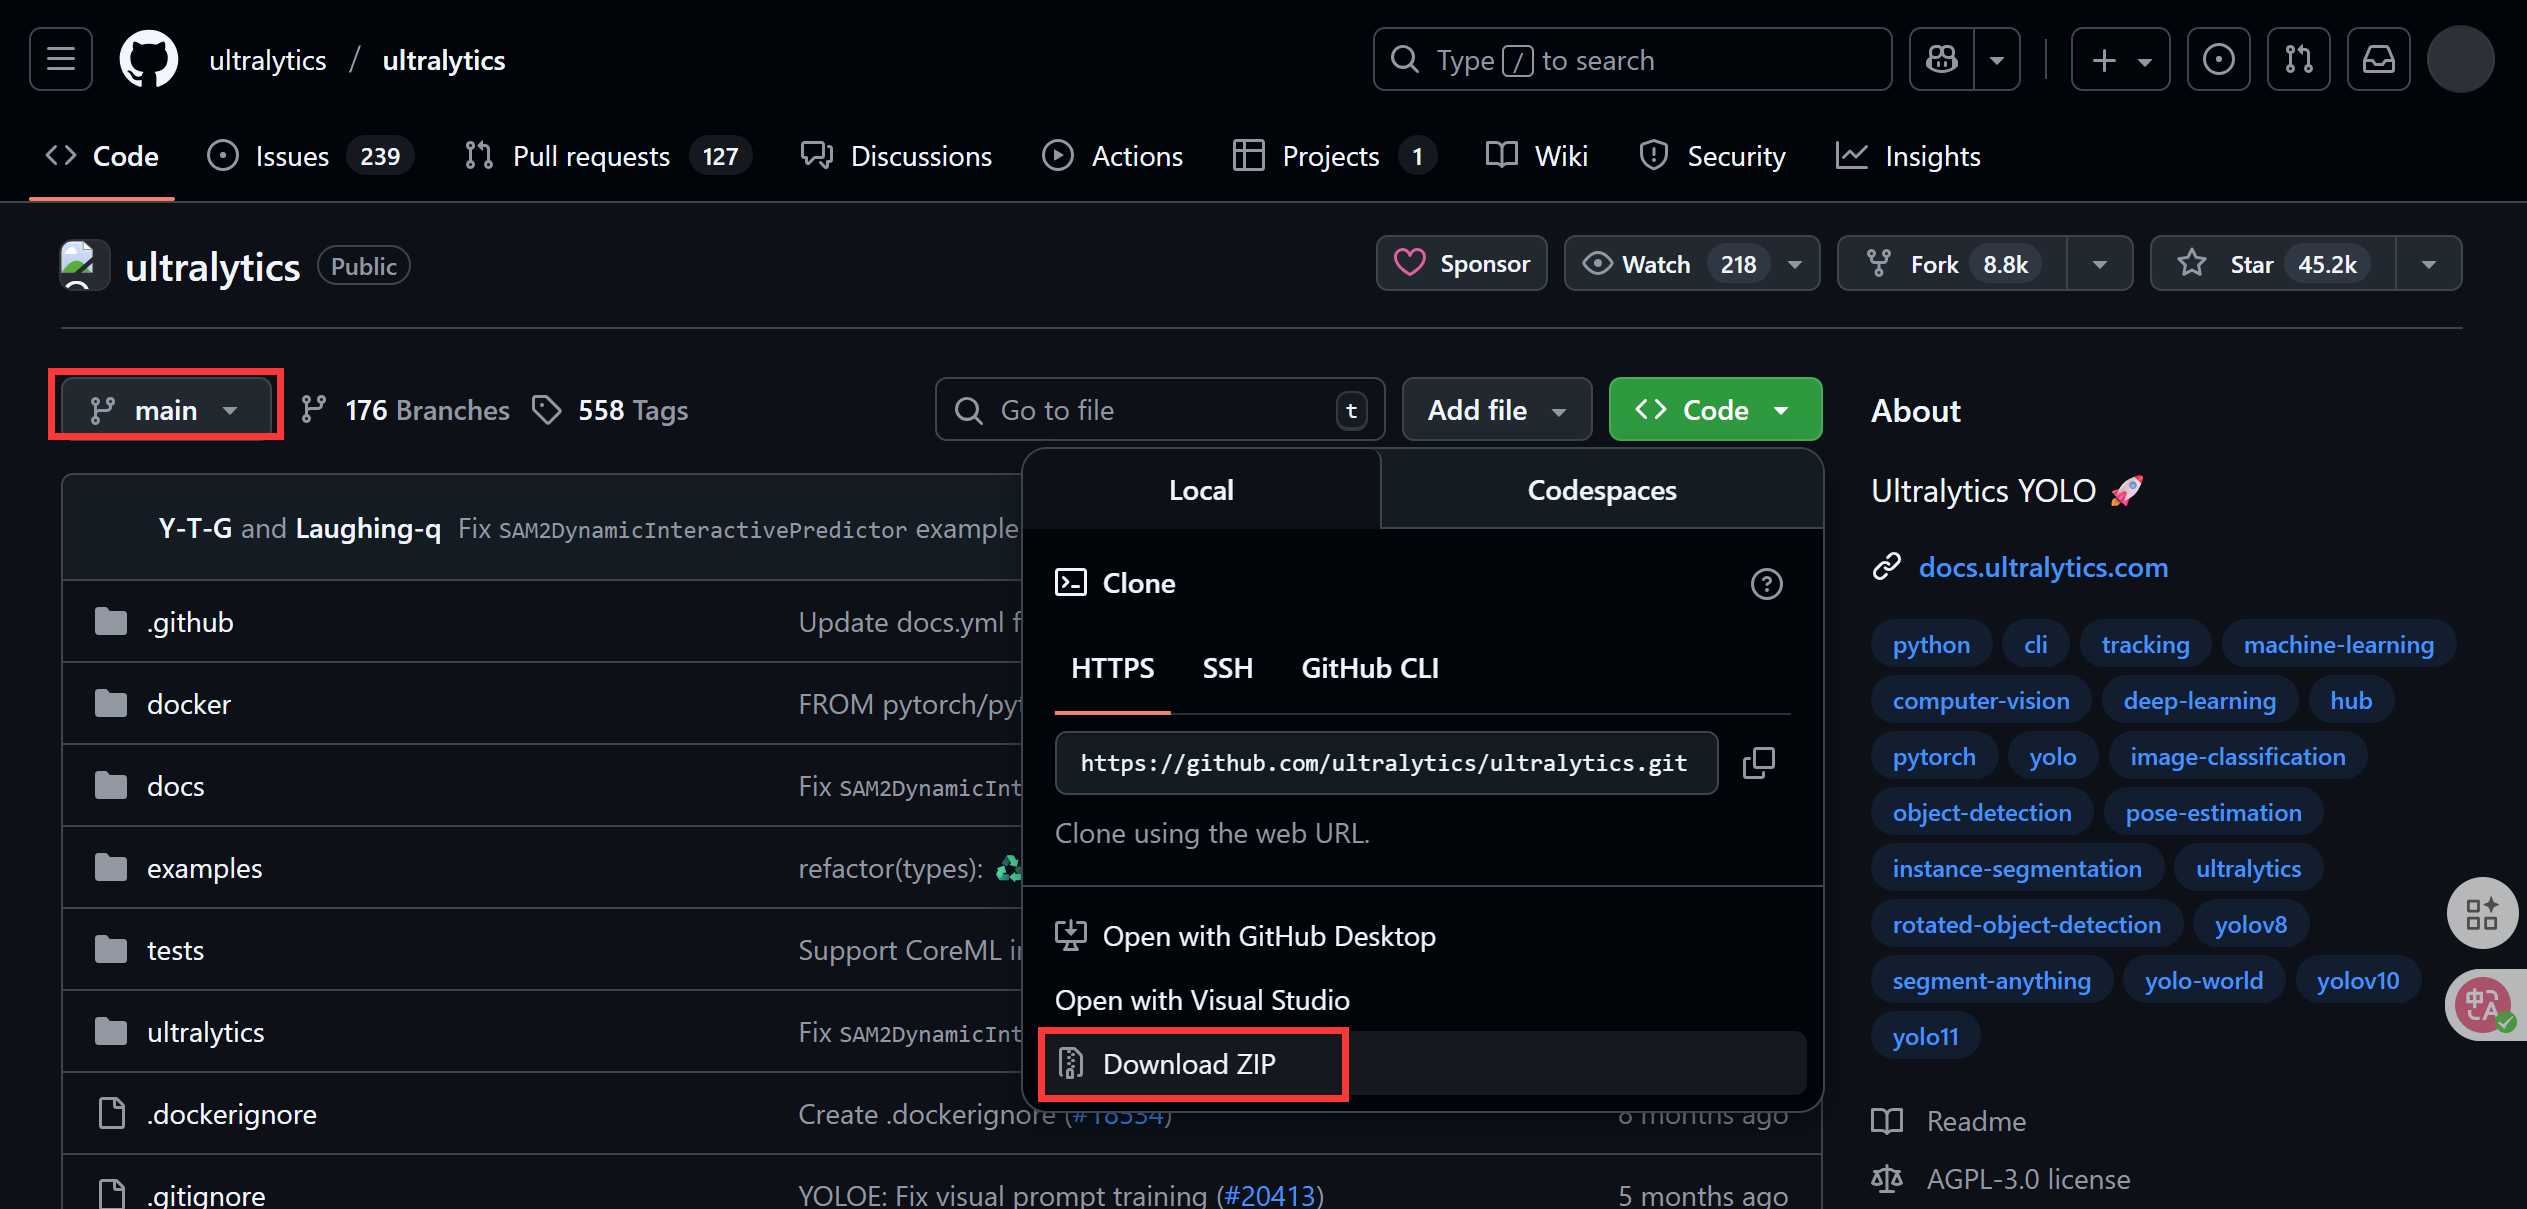Screen dimensions: 2527x1209
Task: Click the segment-anything topic tag
Action: 1991,981
